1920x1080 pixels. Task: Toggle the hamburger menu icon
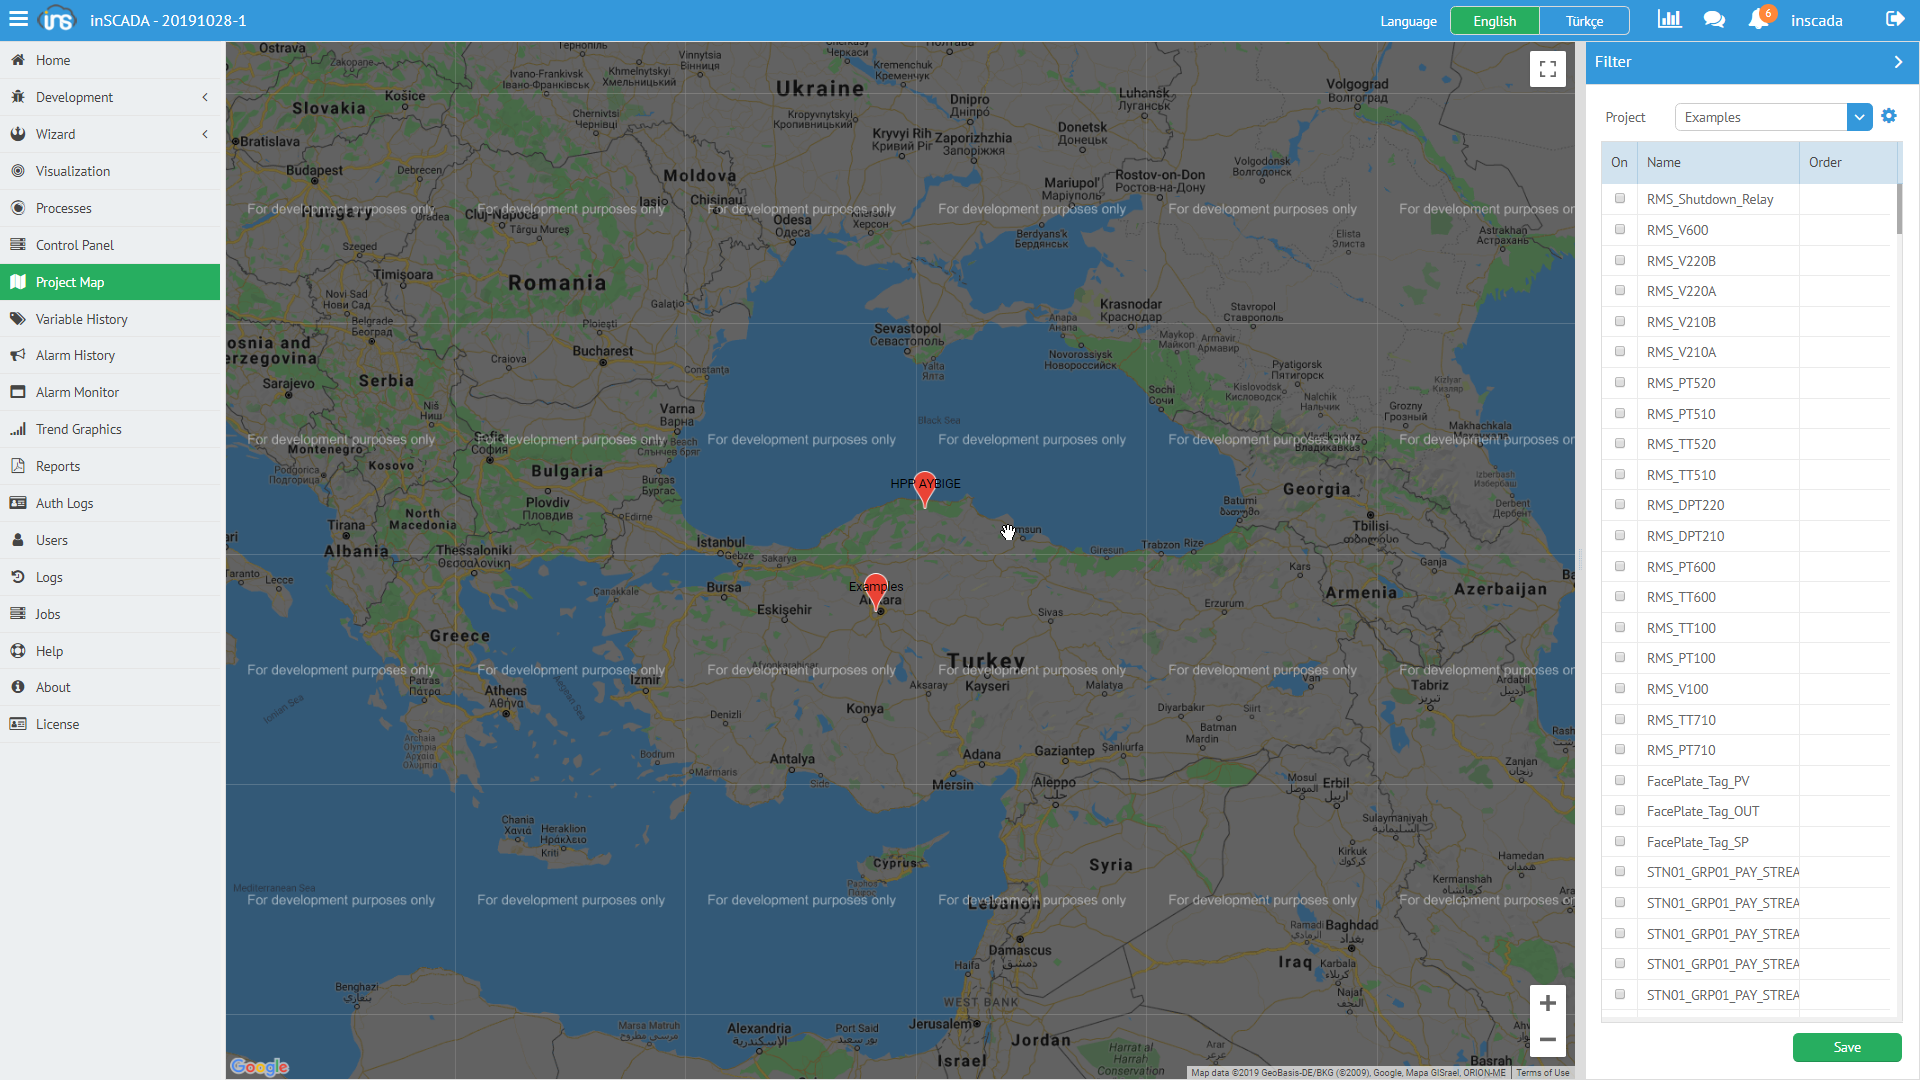pyautogui.click(x=18, y=19)
